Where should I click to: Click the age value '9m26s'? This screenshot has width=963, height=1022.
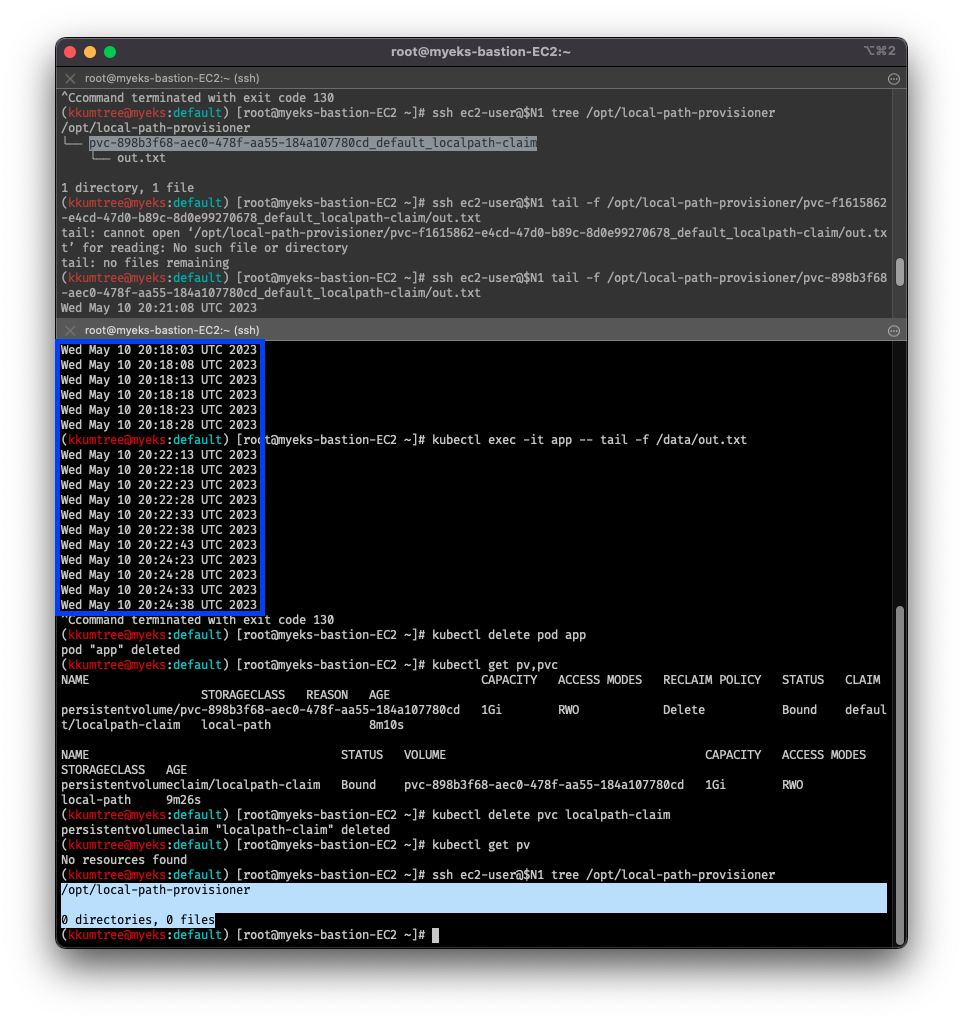(x=183, y=800)
